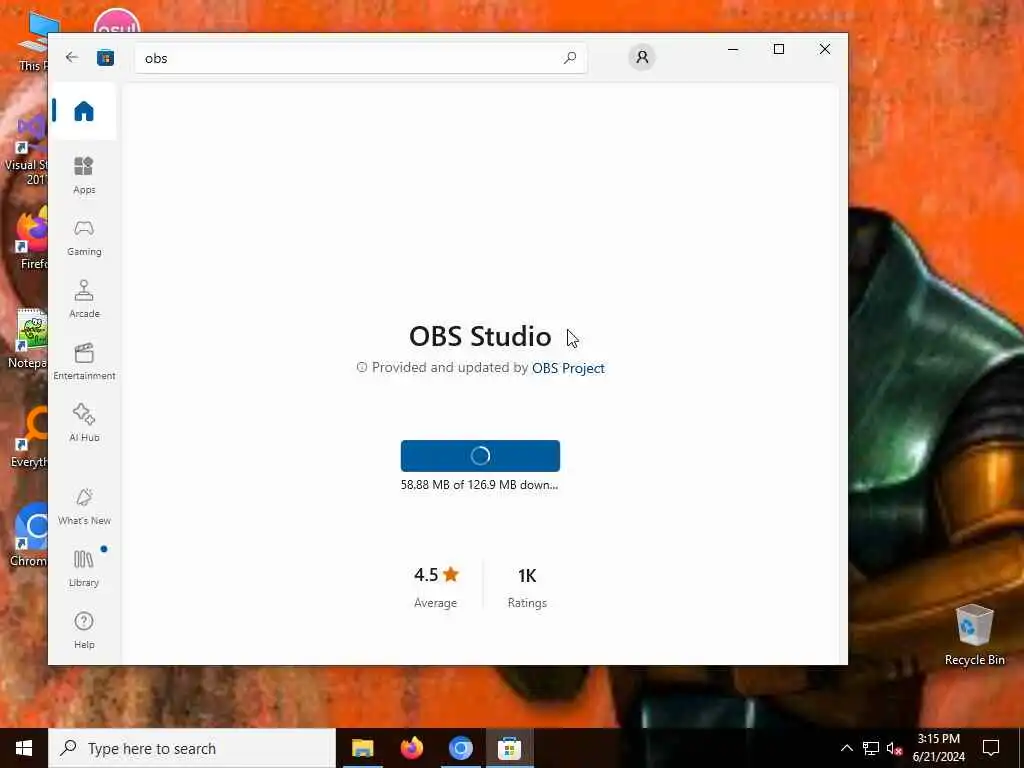Click the muted volume tray icon
This screenshot has width=1024, height=768.
coord(894,748)
